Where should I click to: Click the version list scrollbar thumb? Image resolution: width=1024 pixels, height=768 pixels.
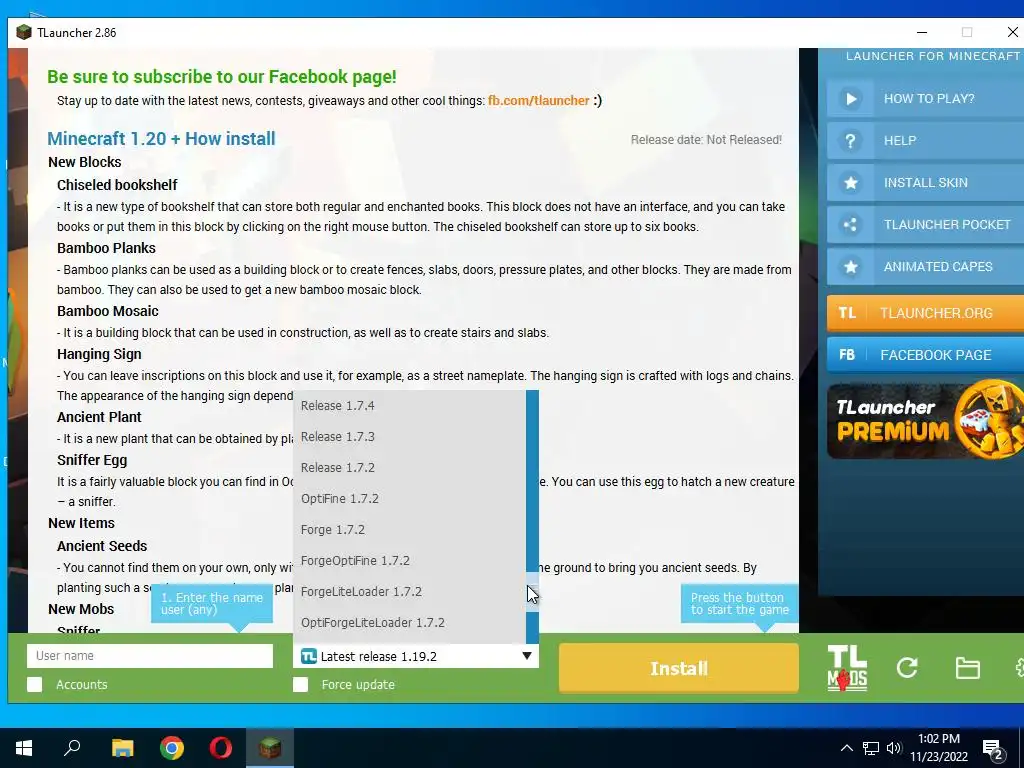[x=532, y=592]
